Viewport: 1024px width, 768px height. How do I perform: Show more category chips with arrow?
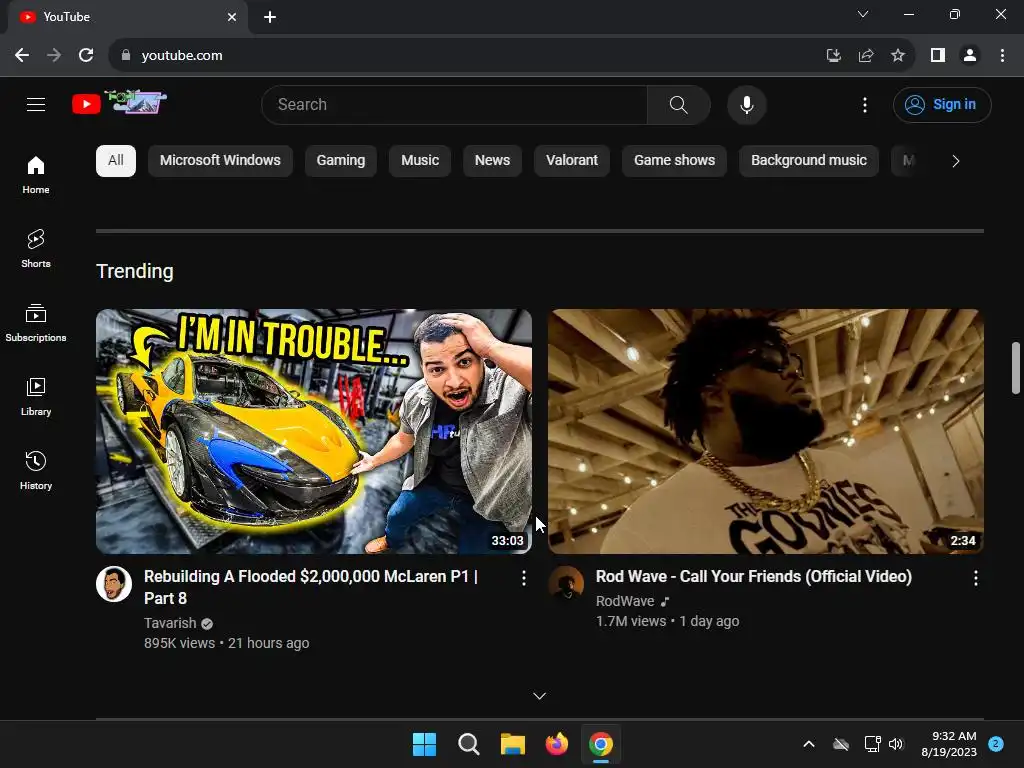pos(955,161)
